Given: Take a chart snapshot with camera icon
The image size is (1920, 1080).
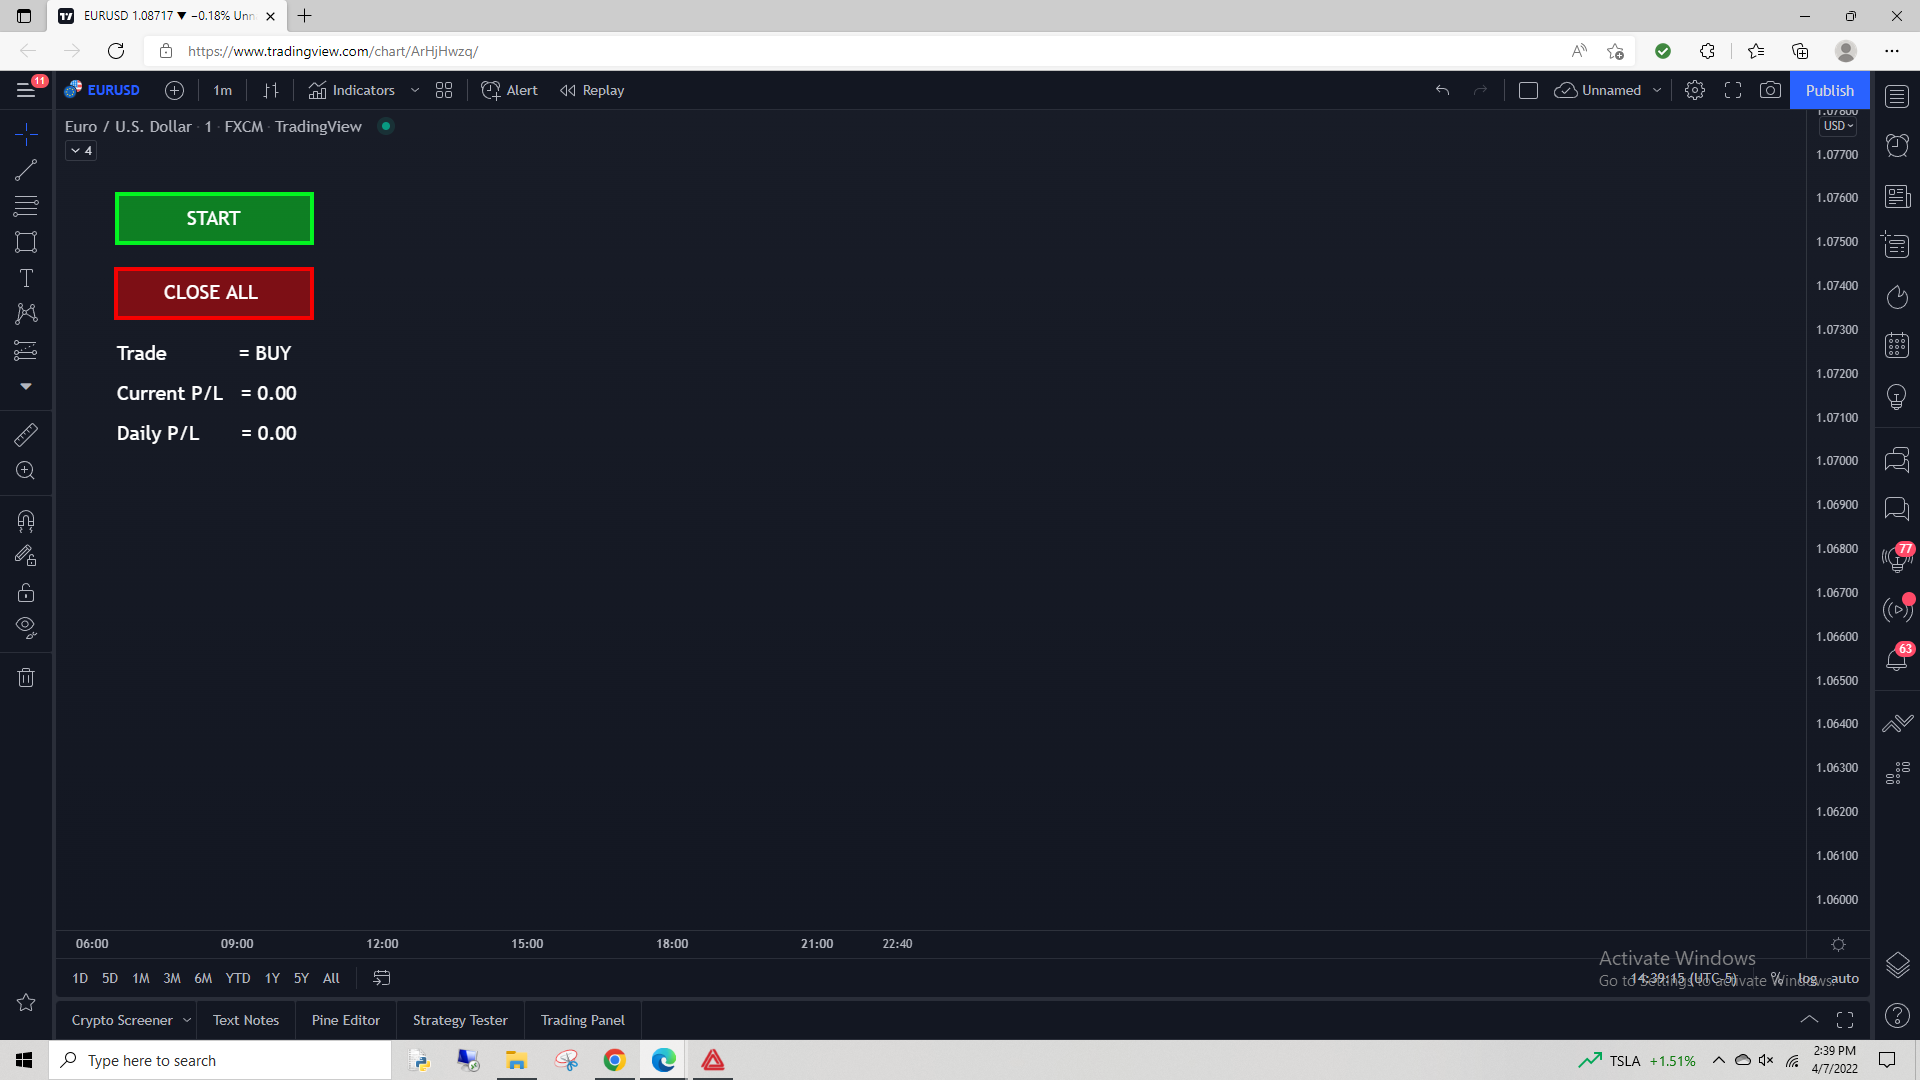Looking at the screenshot, I should pyautogui.click(x=1770, y=90).
